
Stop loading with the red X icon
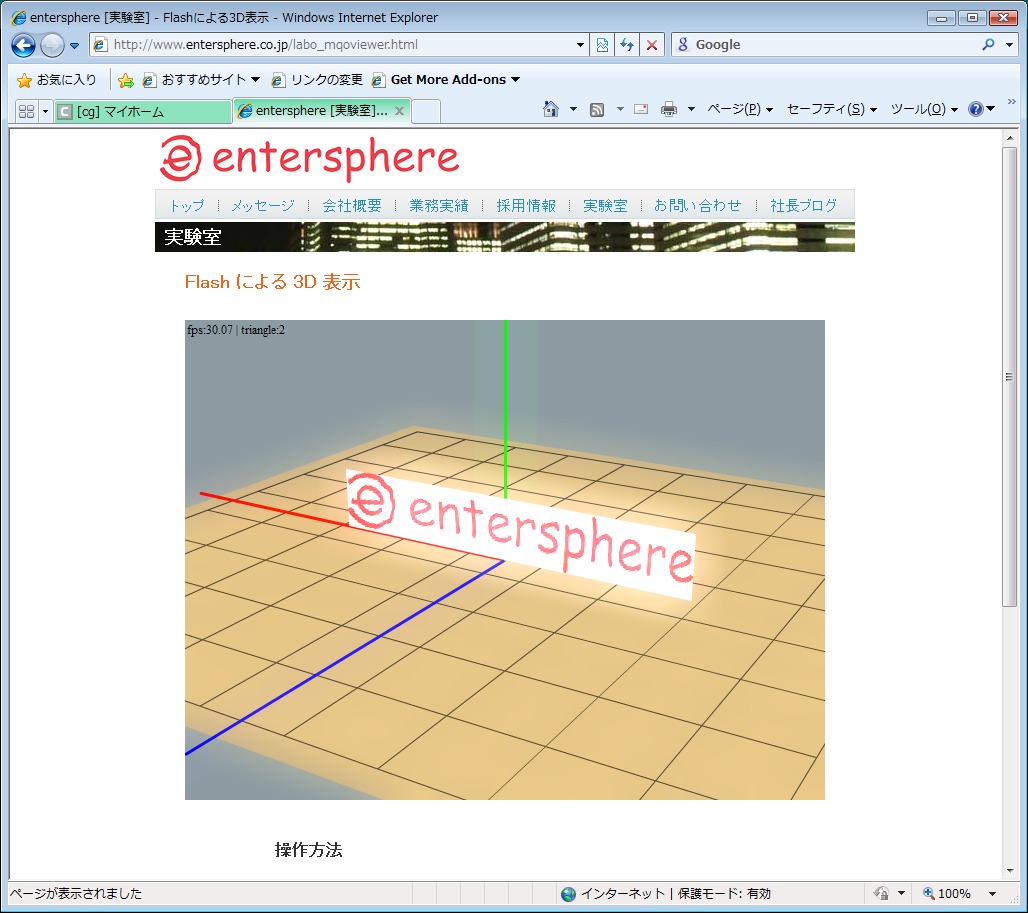[652, 45]
